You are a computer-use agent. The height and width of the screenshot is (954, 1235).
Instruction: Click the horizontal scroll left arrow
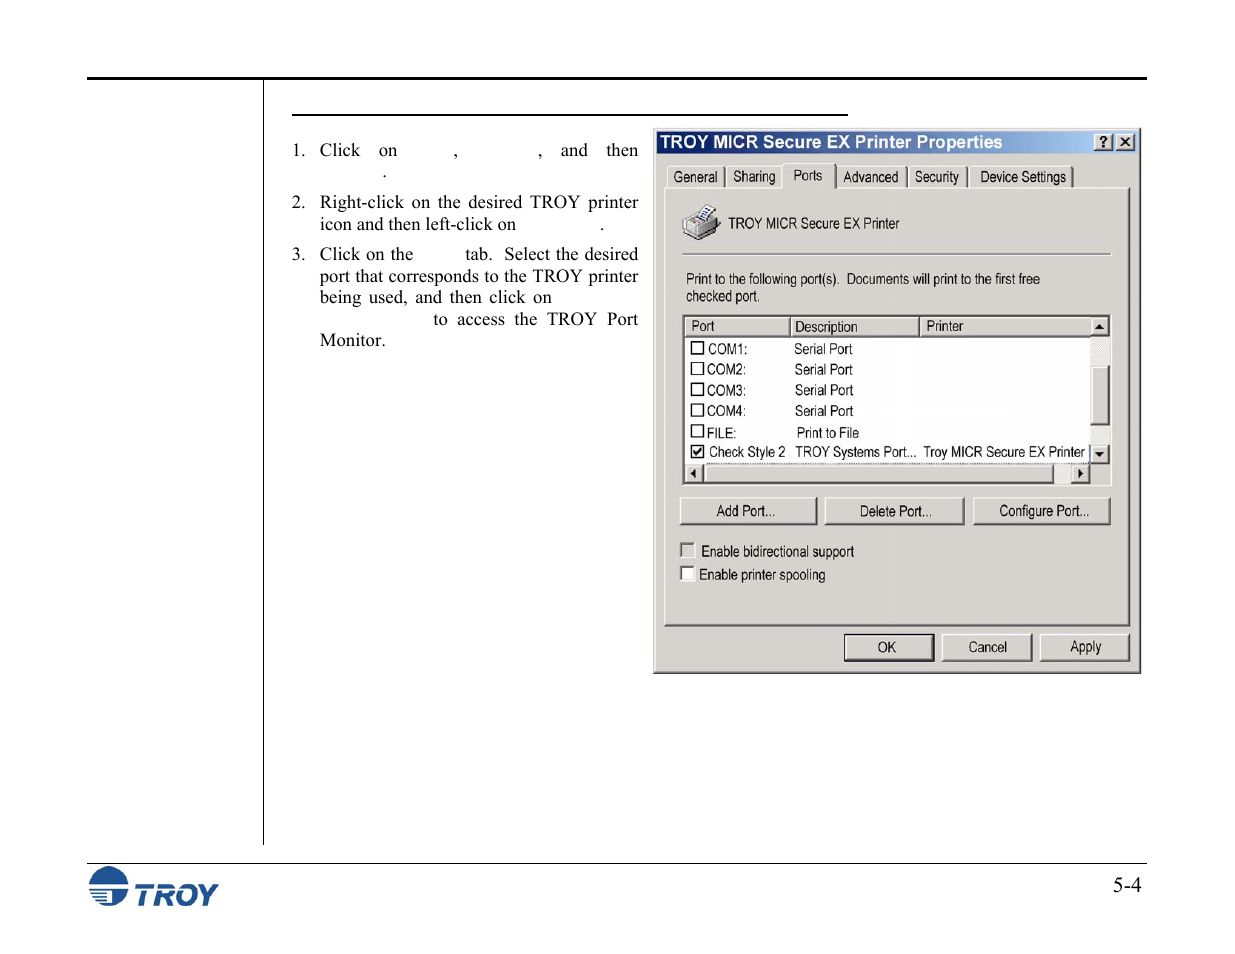[x=694, y=474]
